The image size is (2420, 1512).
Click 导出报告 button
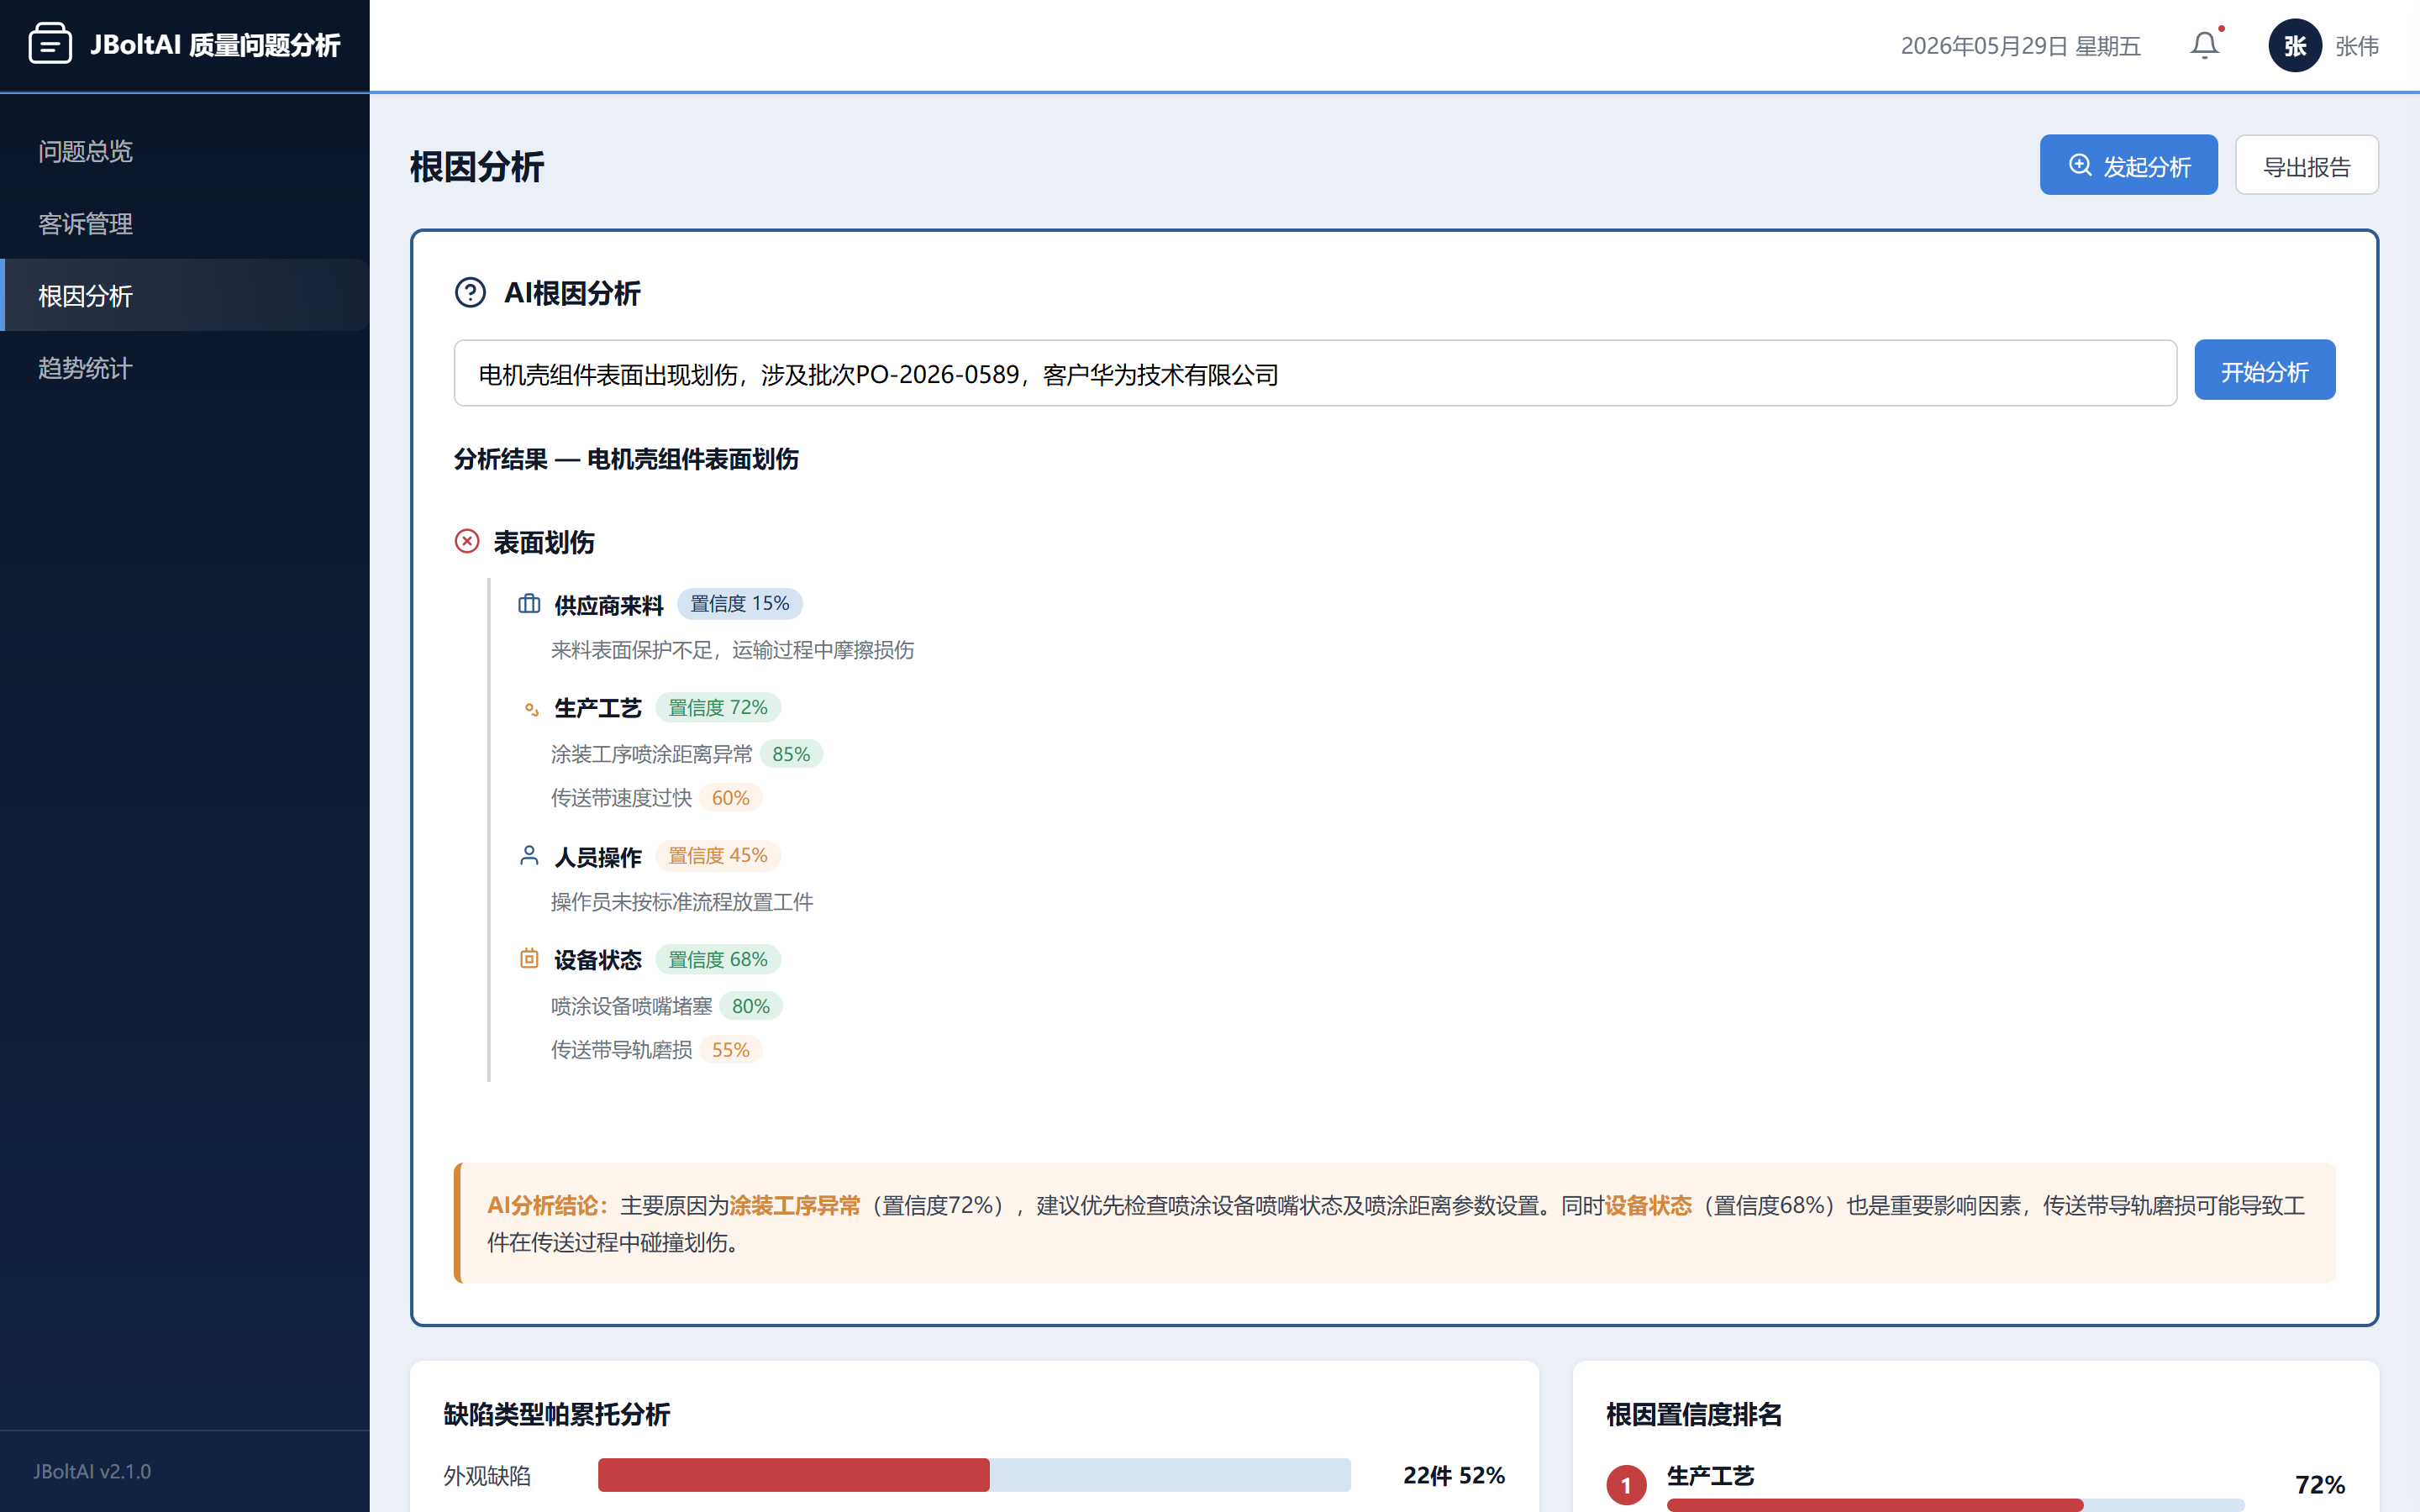[x=2306, y=165]
